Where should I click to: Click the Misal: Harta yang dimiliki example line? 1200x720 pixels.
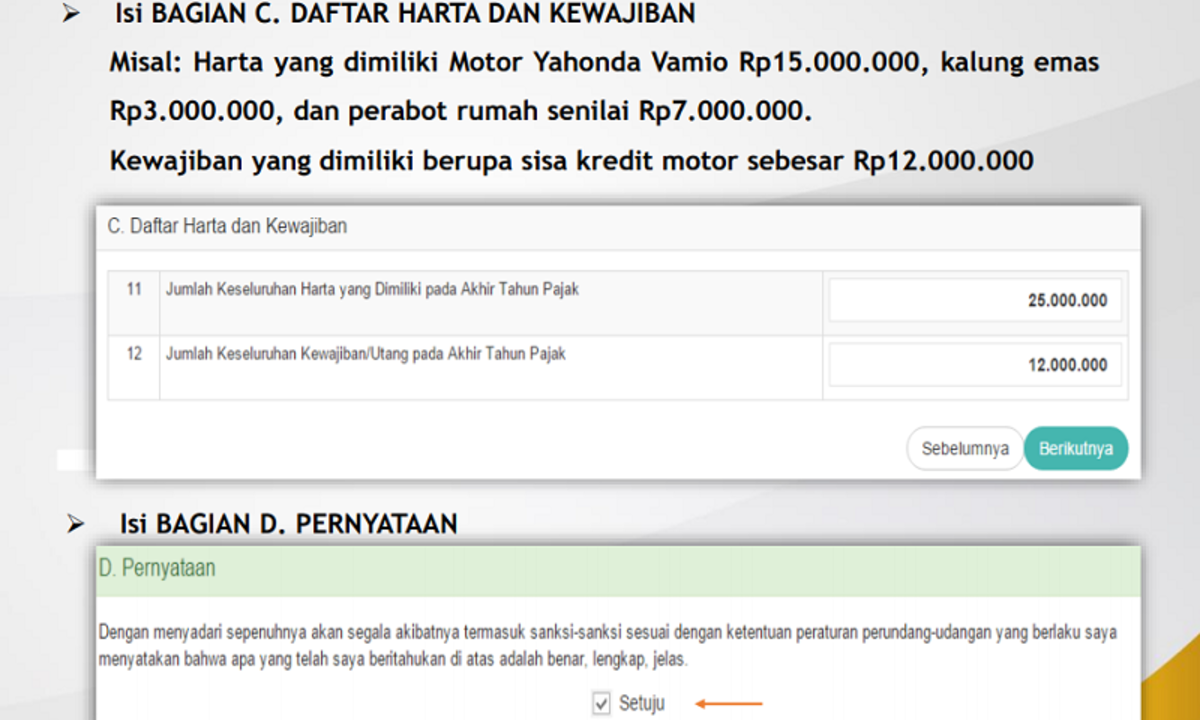click(604, 63)
